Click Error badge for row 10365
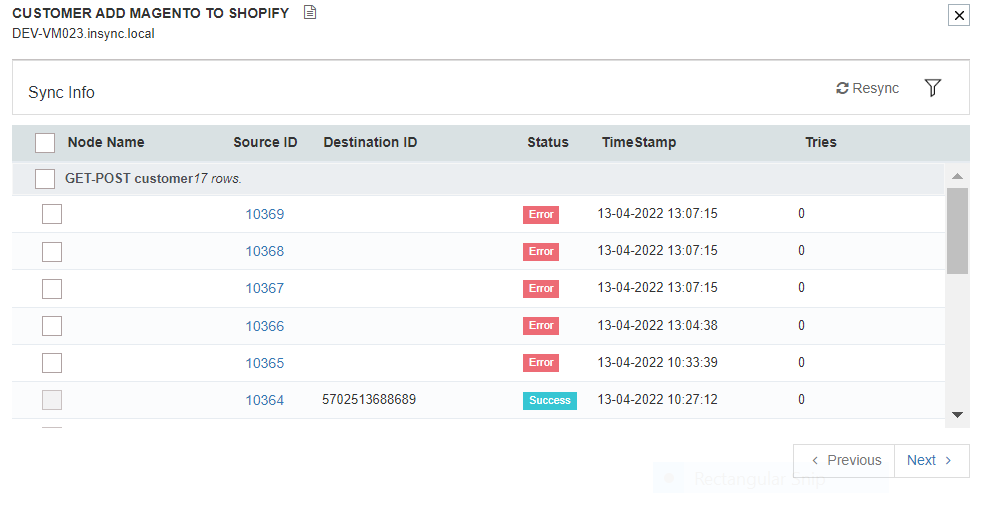The width and height of the screenshot is (981, 524). point(541,362)
